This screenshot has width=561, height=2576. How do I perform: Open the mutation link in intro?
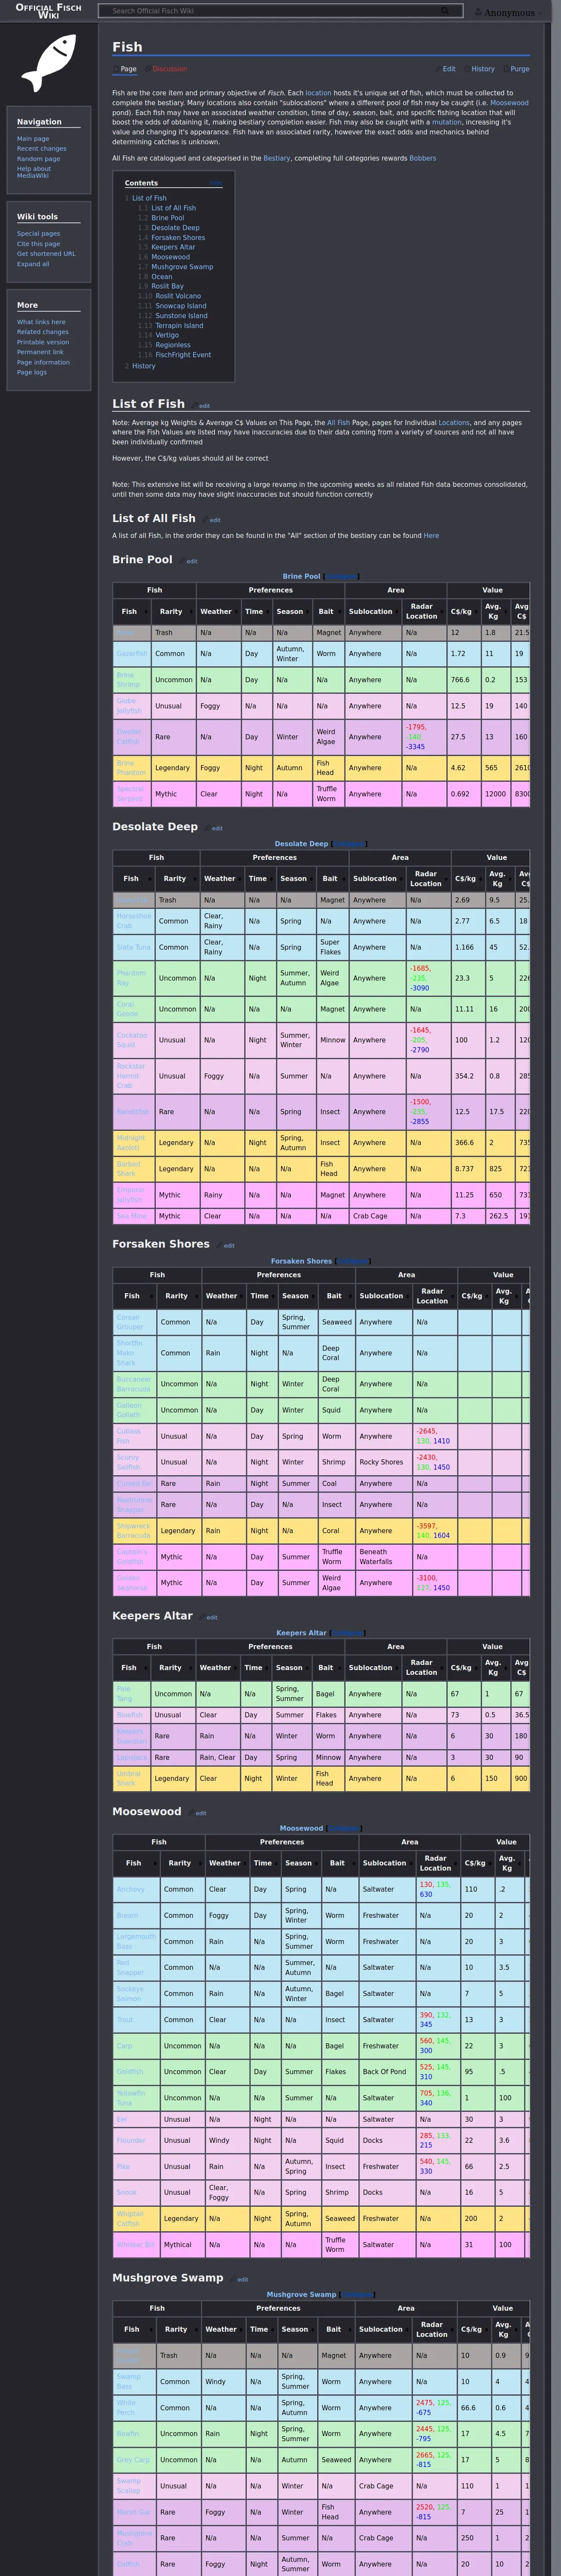pos(446,122)
